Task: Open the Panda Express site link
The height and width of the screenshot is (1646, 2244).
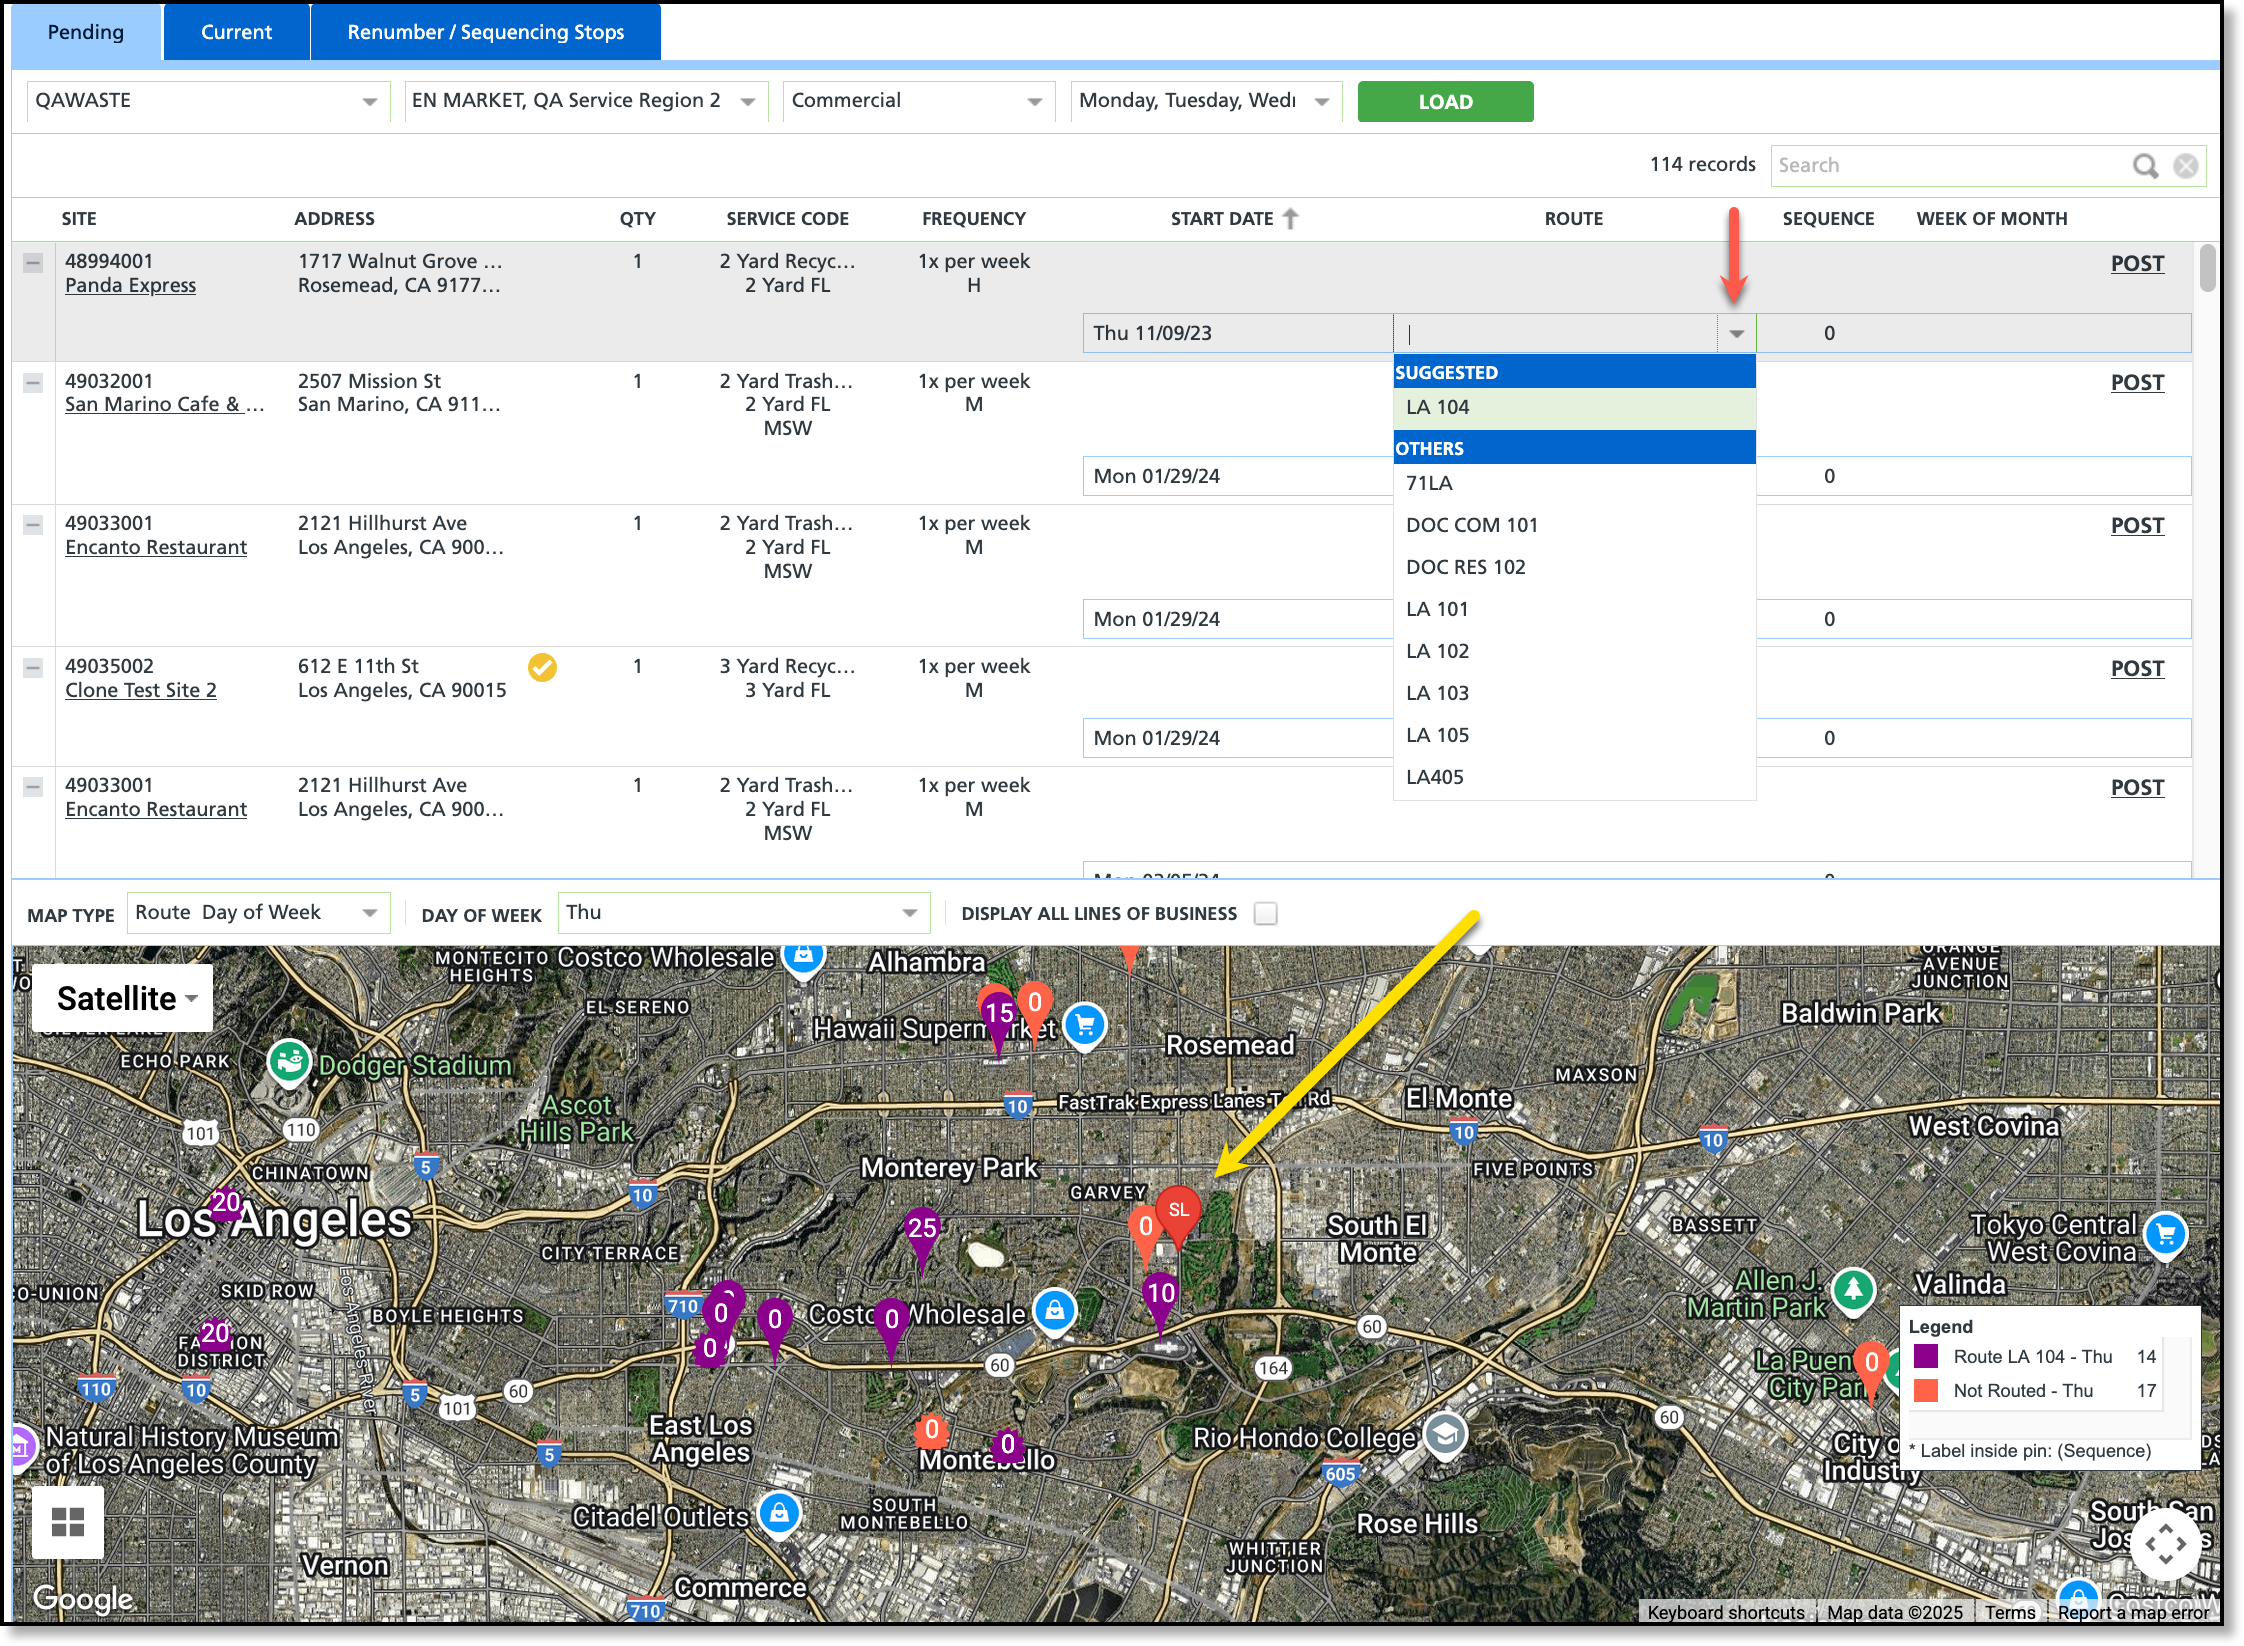Action: pyautogui.click(x=130, y=285)
